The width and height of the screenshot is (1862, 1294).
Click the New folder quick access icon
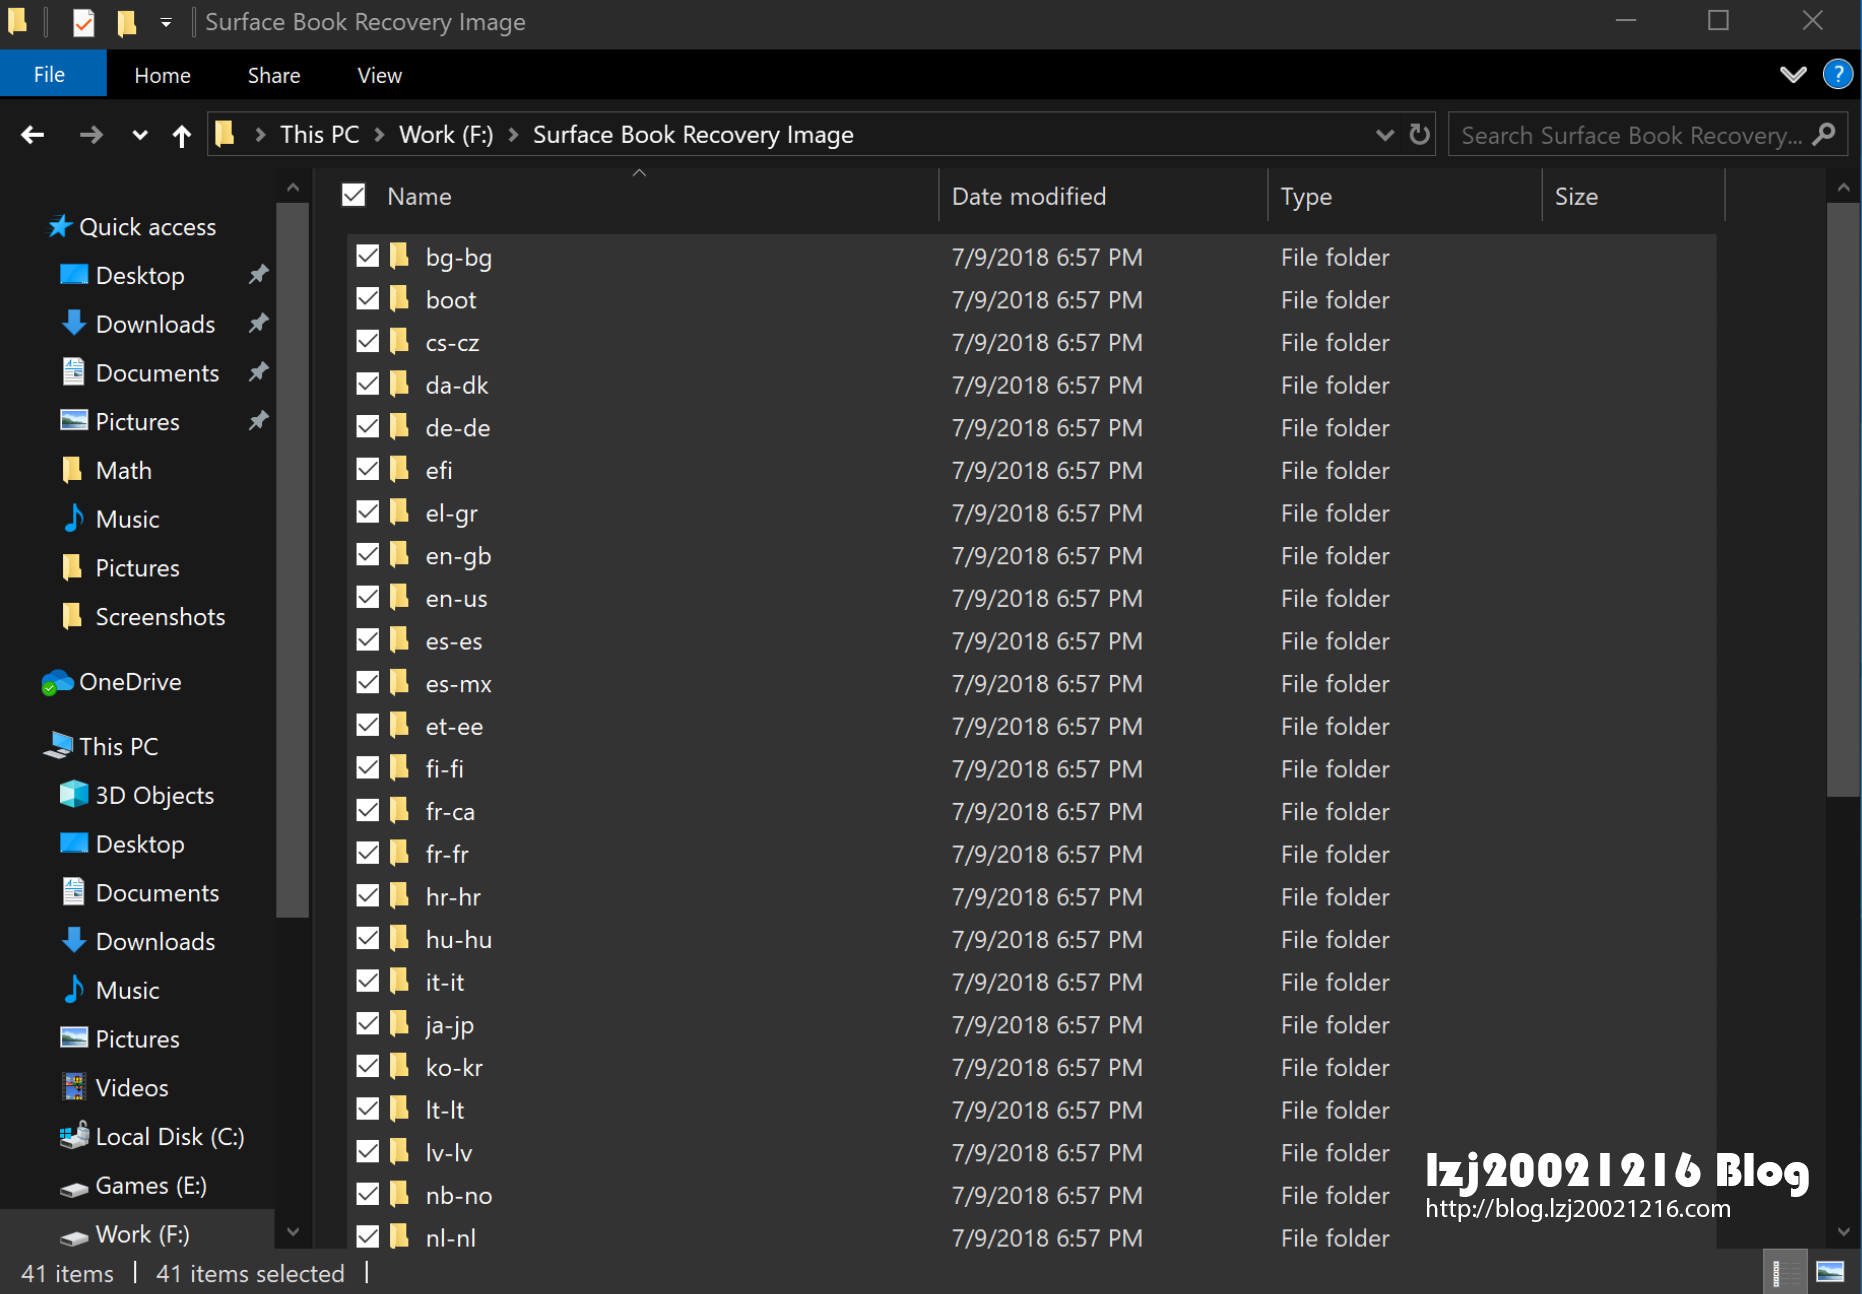(126, 22)
